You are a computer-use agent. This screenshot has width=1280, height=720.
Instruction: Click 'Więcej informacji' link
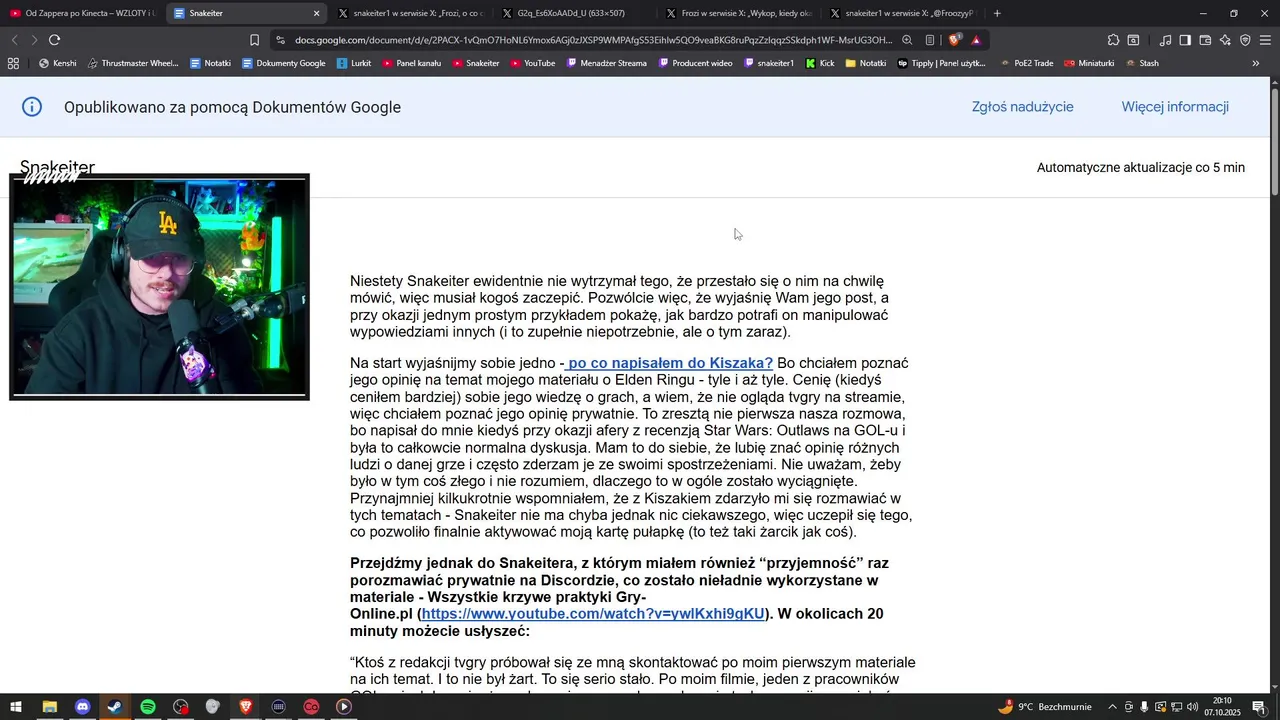pyautogui.click(x=1175, y=107)
